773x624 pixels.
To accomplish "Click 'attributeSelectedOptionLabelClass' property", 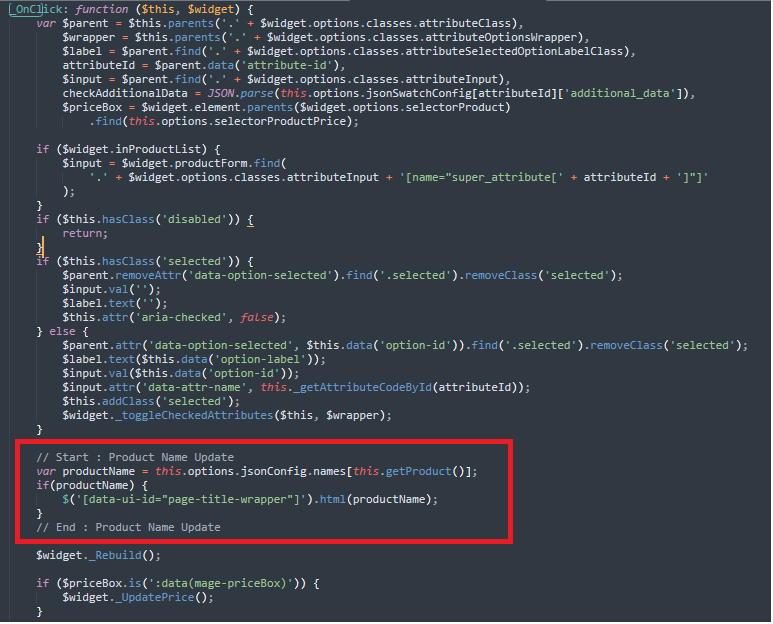I will click(514, 51).
